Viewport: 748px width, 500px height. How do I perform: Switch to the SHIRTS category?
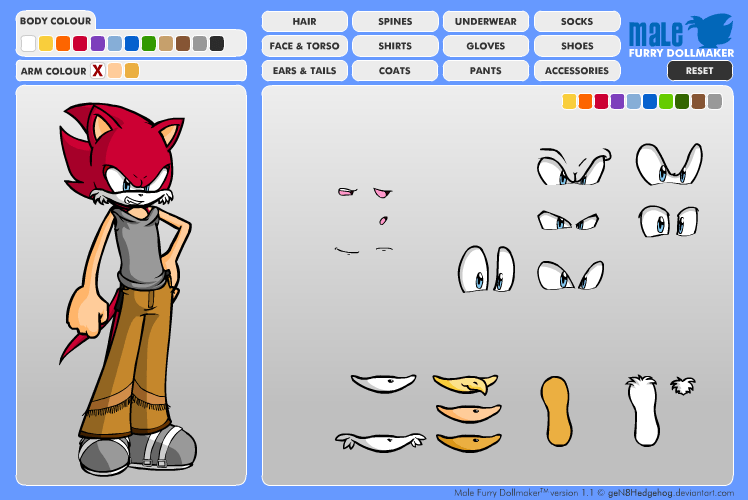pyautogui.click(x=395, y=46)
